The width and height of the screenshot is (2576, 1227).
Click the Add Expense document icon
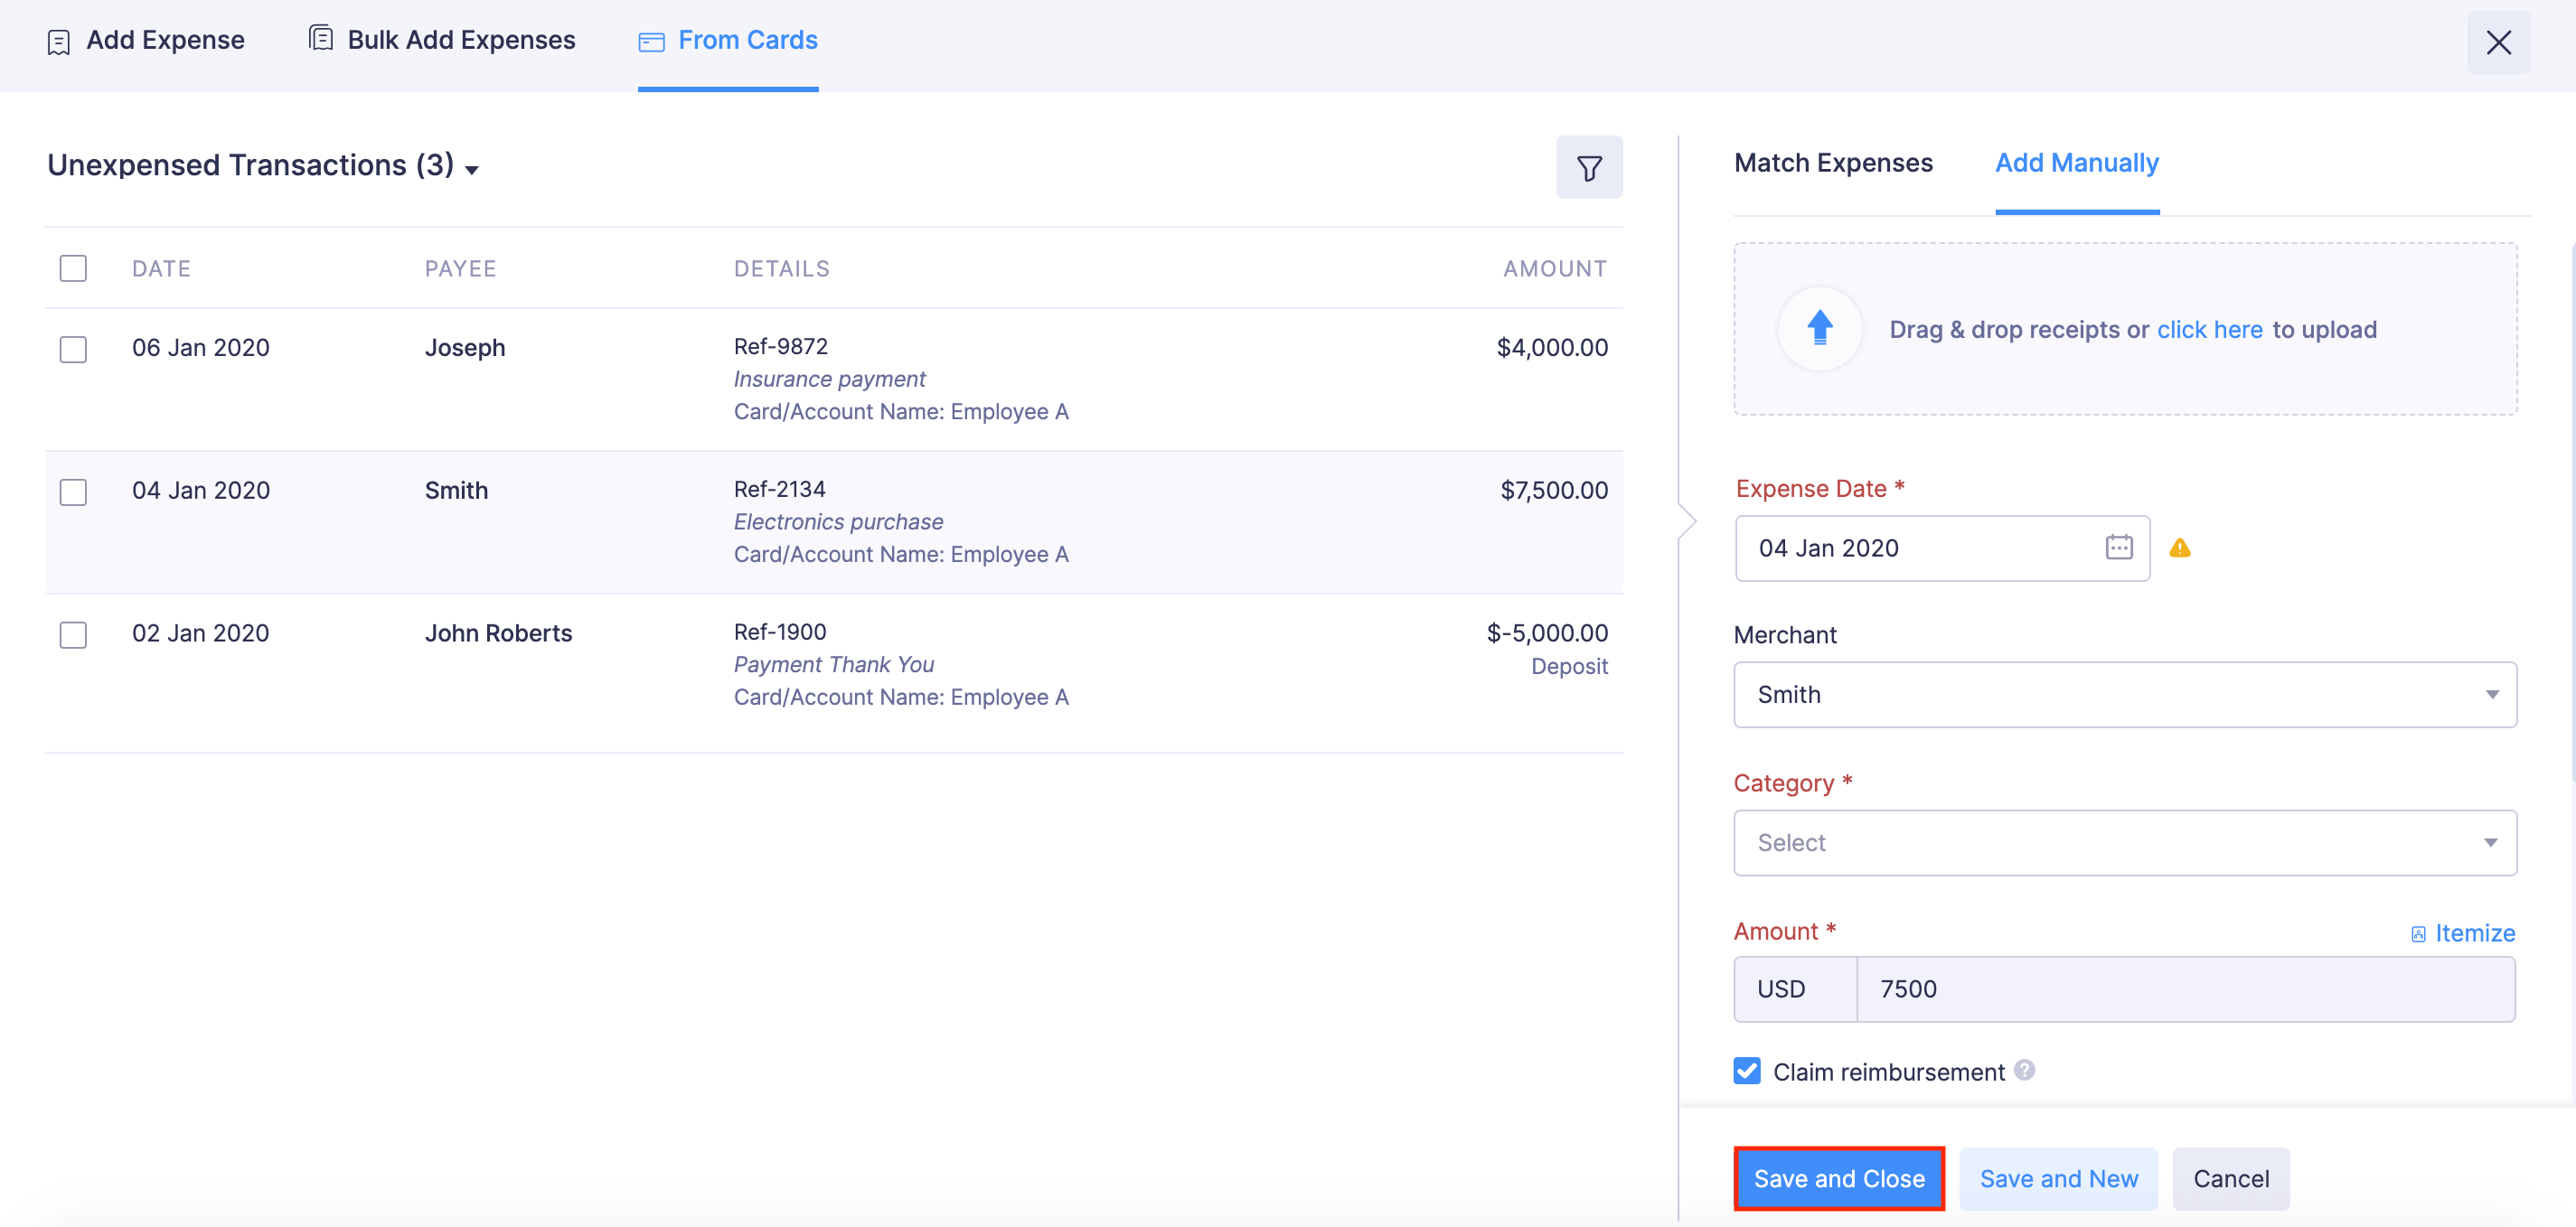[57, 41]
